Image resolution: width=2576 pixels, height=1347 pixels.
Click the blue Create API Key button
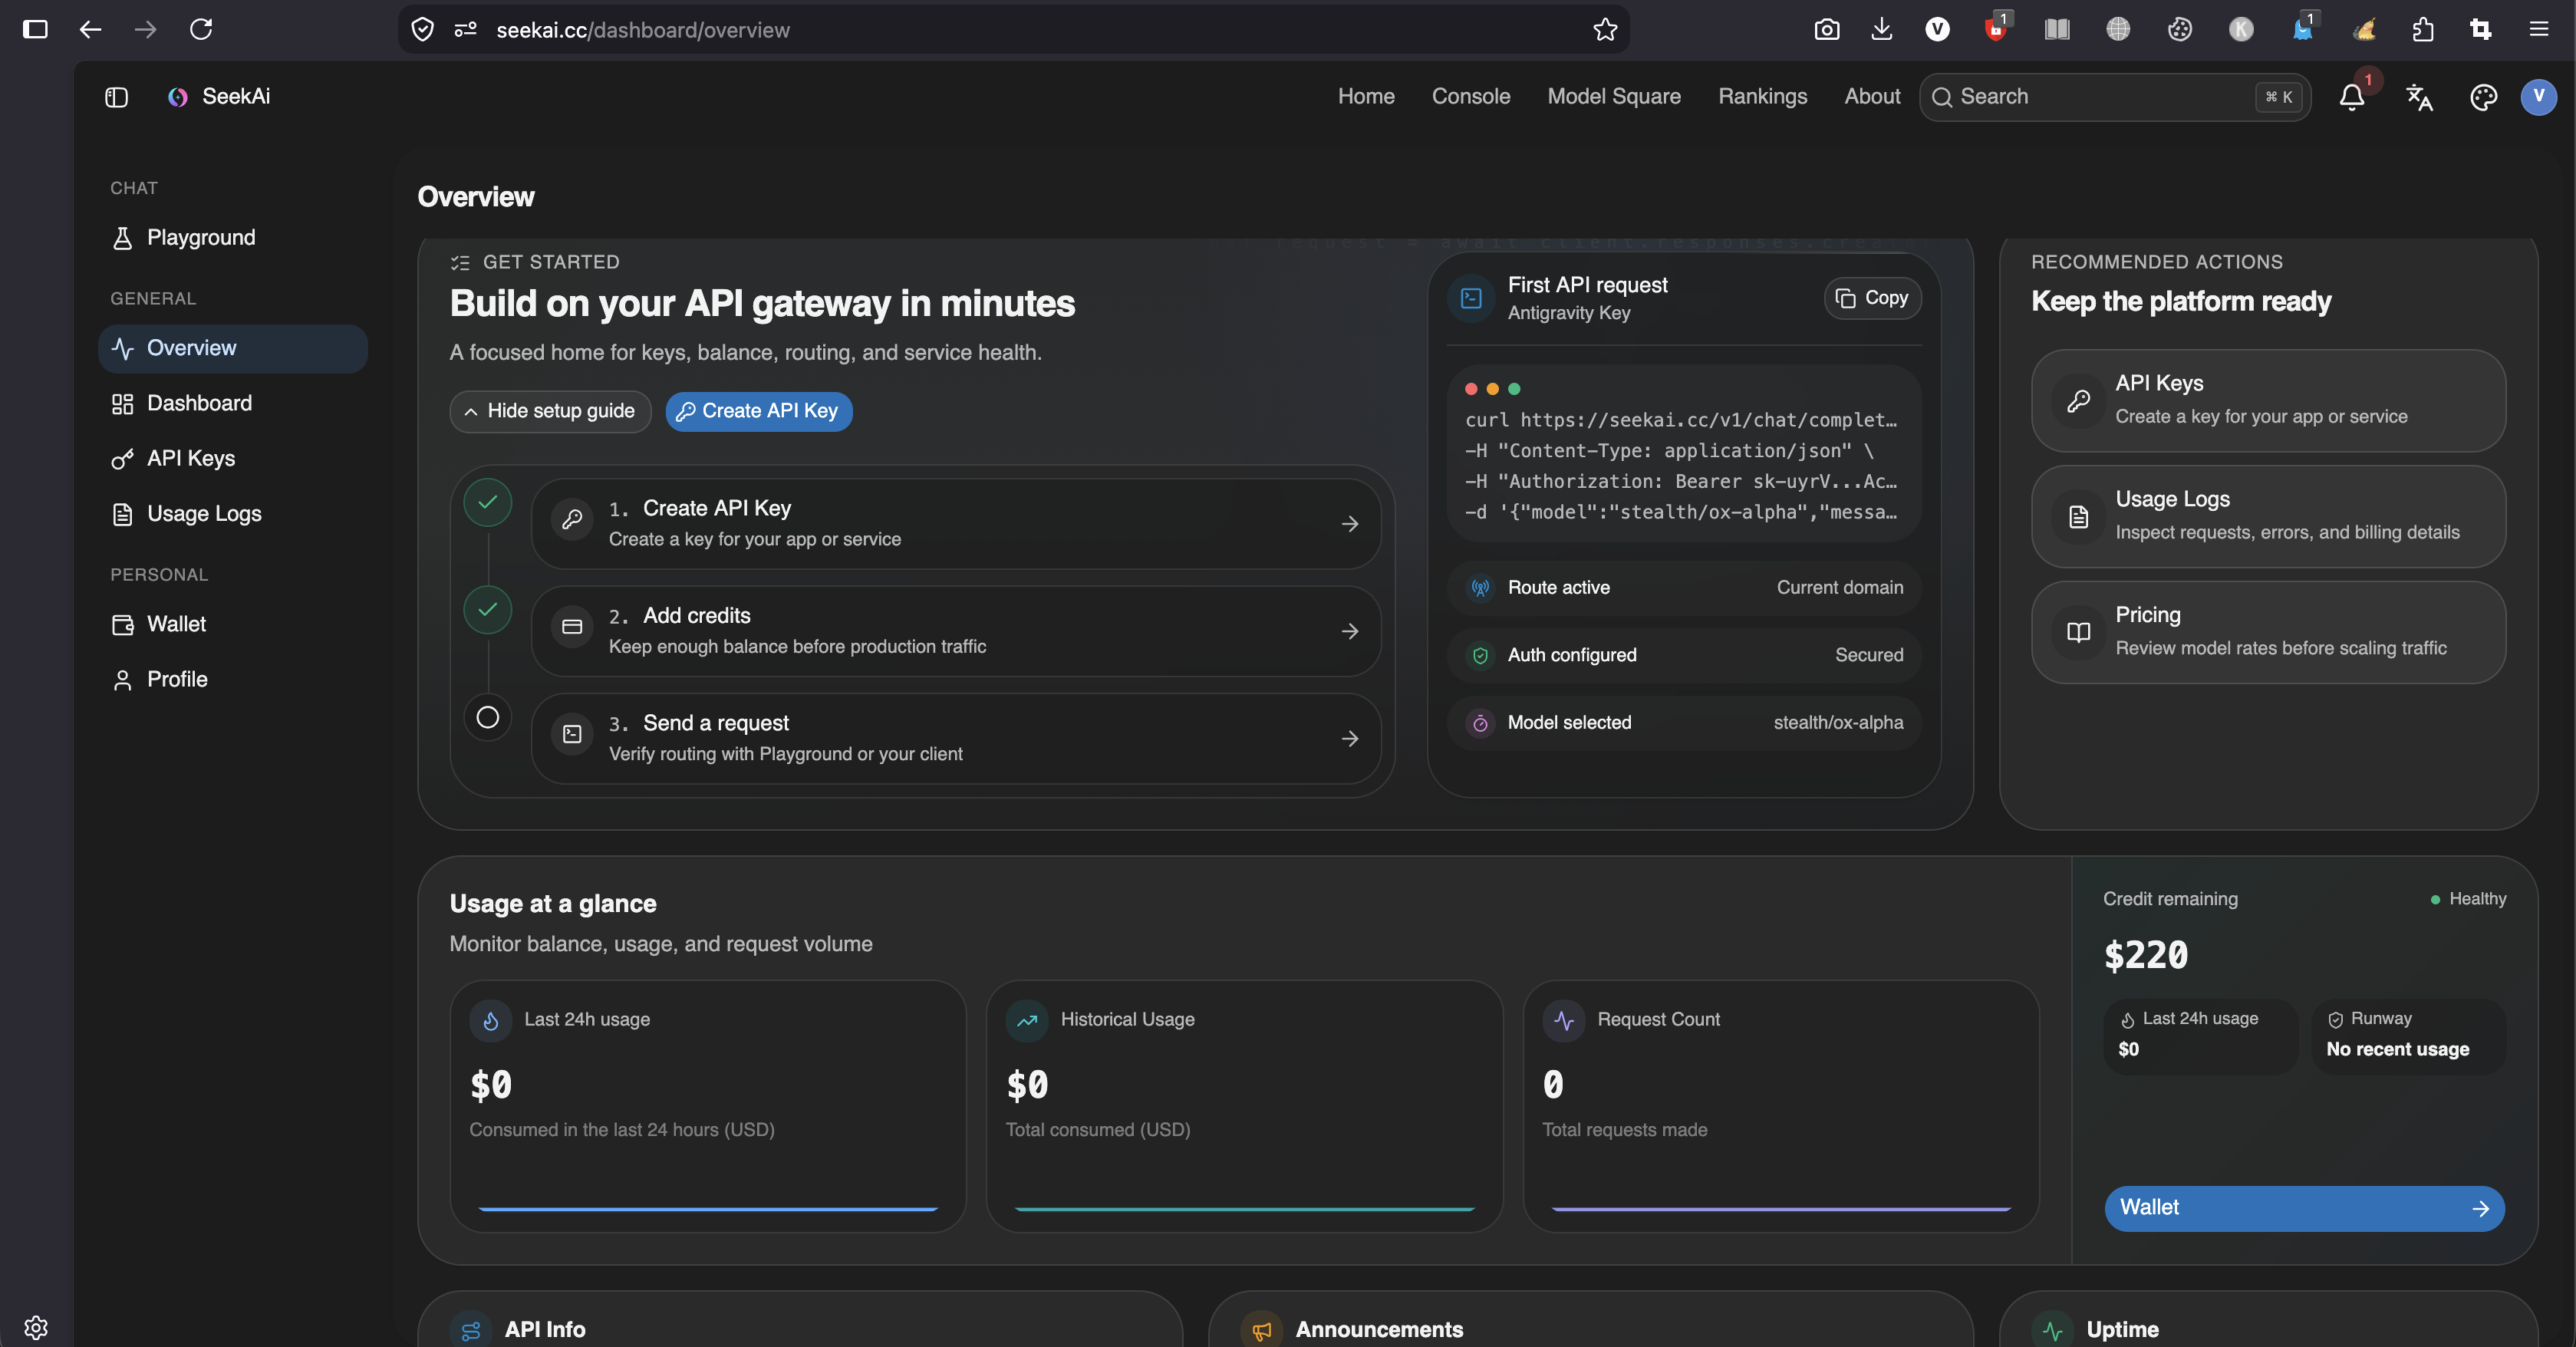pos(759,411)
